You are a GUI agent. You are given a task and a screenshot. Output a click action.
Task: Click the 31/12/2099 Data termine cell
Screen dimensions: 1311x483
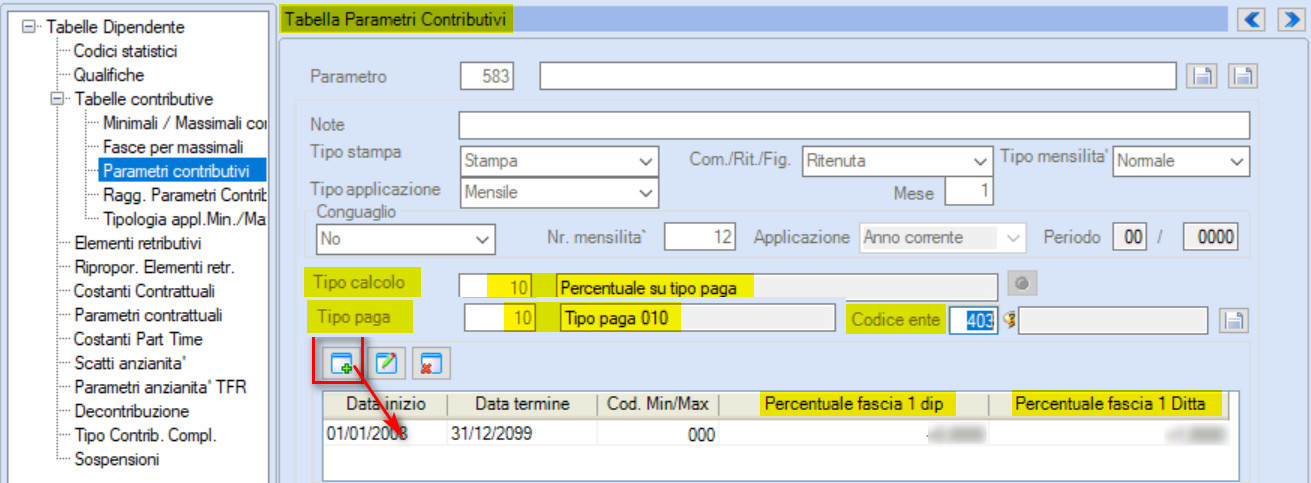tap(522, 434)
